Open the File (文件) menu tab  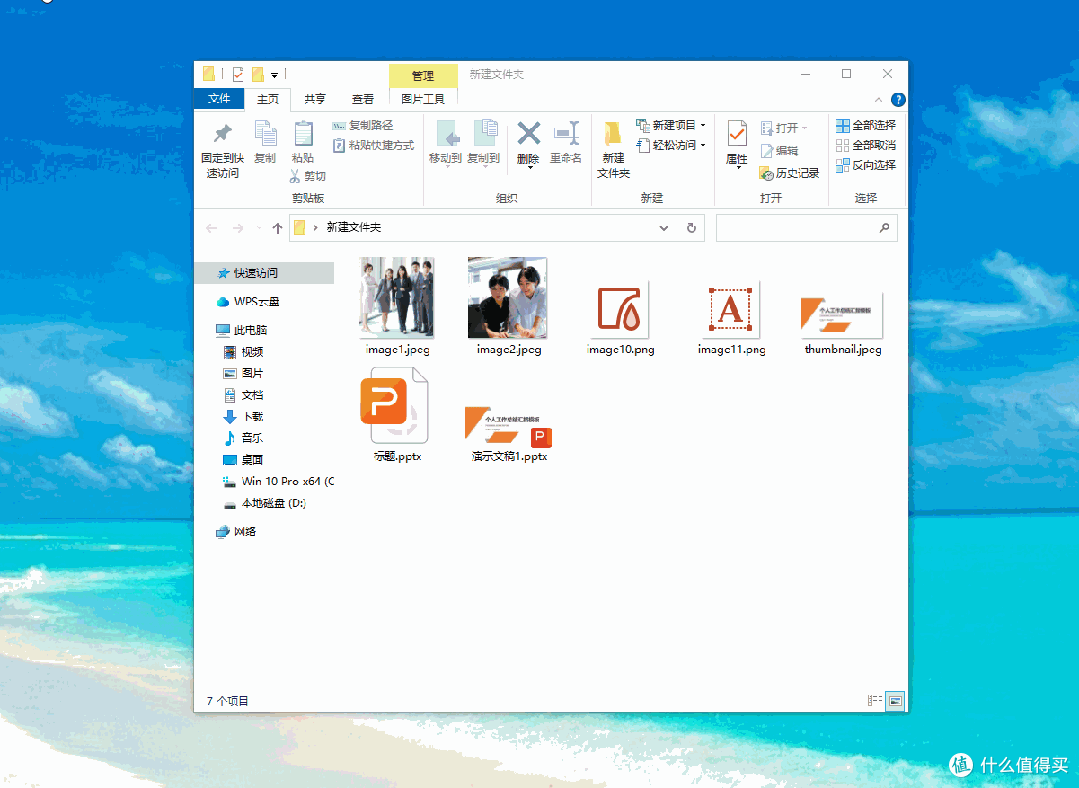219,98
